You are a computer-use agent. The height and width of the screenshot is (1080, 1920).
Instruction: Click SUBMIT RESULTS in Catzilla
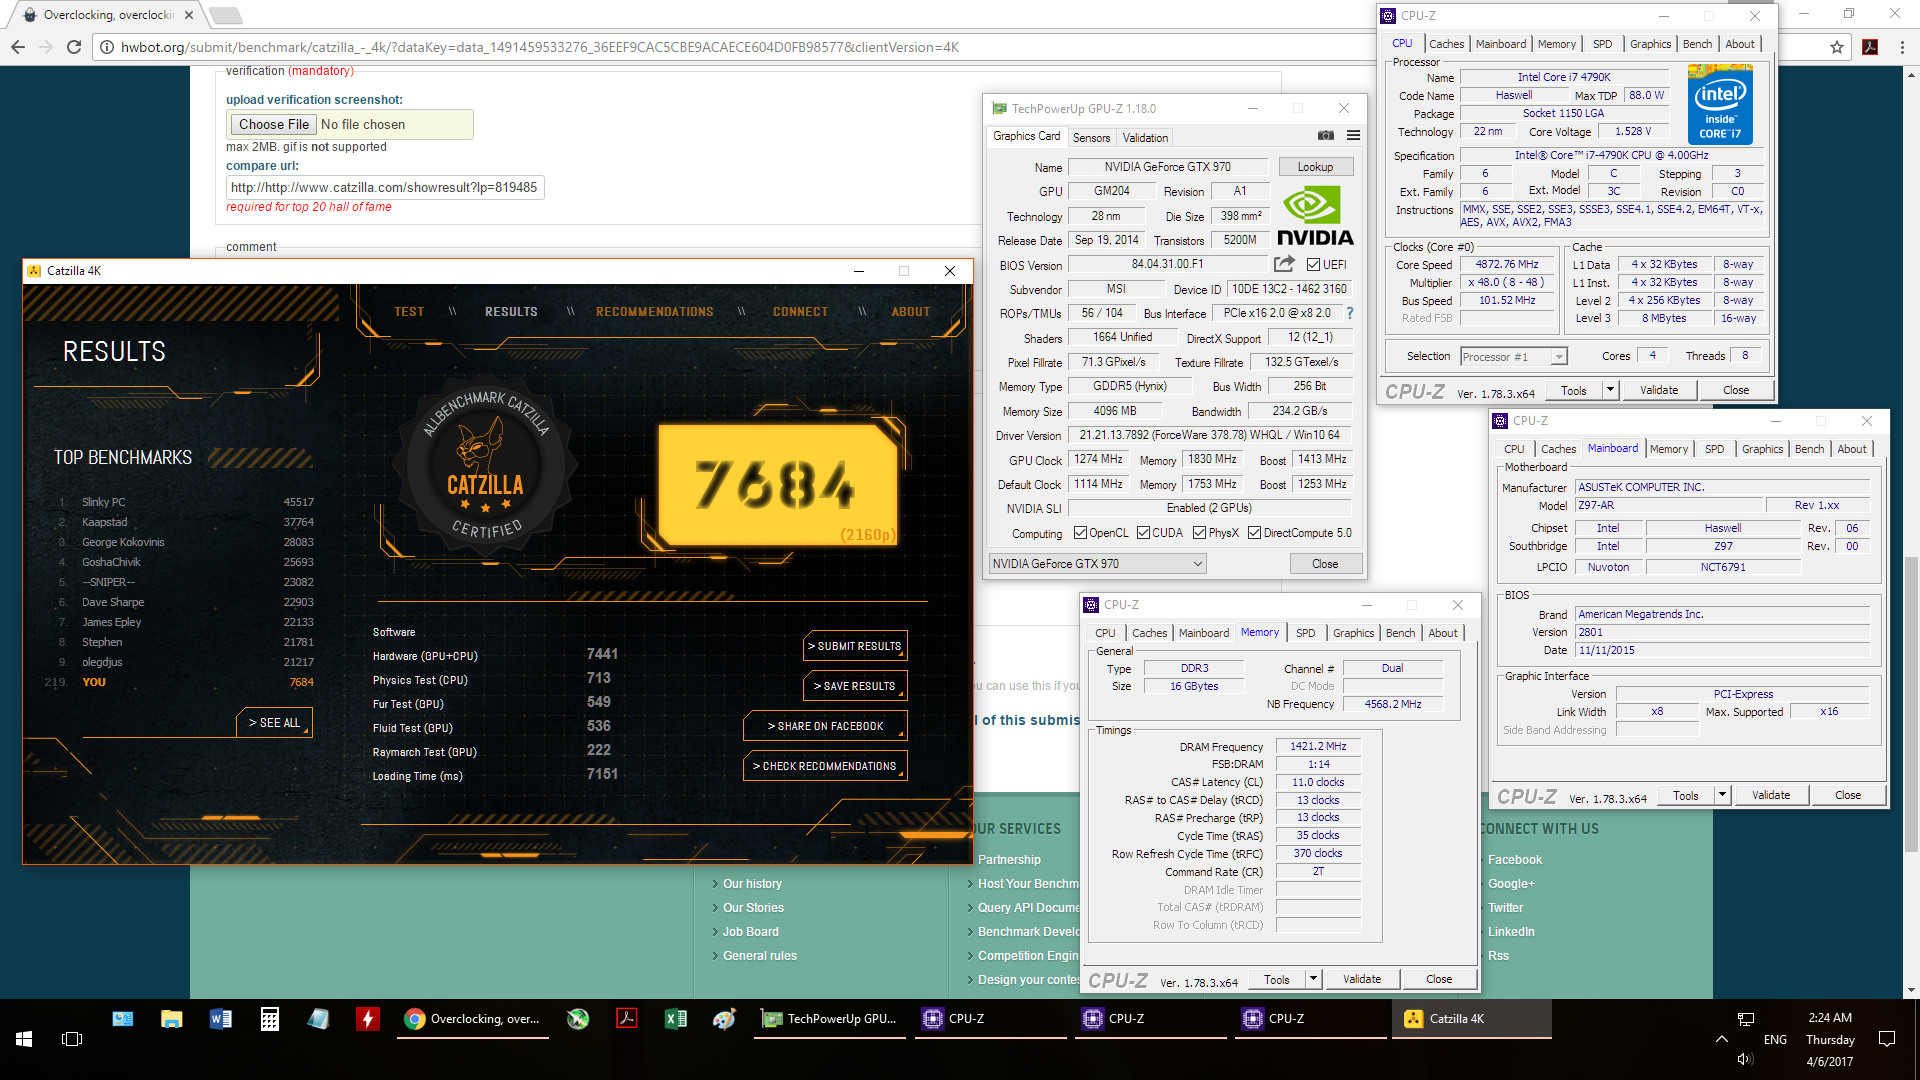855,646
